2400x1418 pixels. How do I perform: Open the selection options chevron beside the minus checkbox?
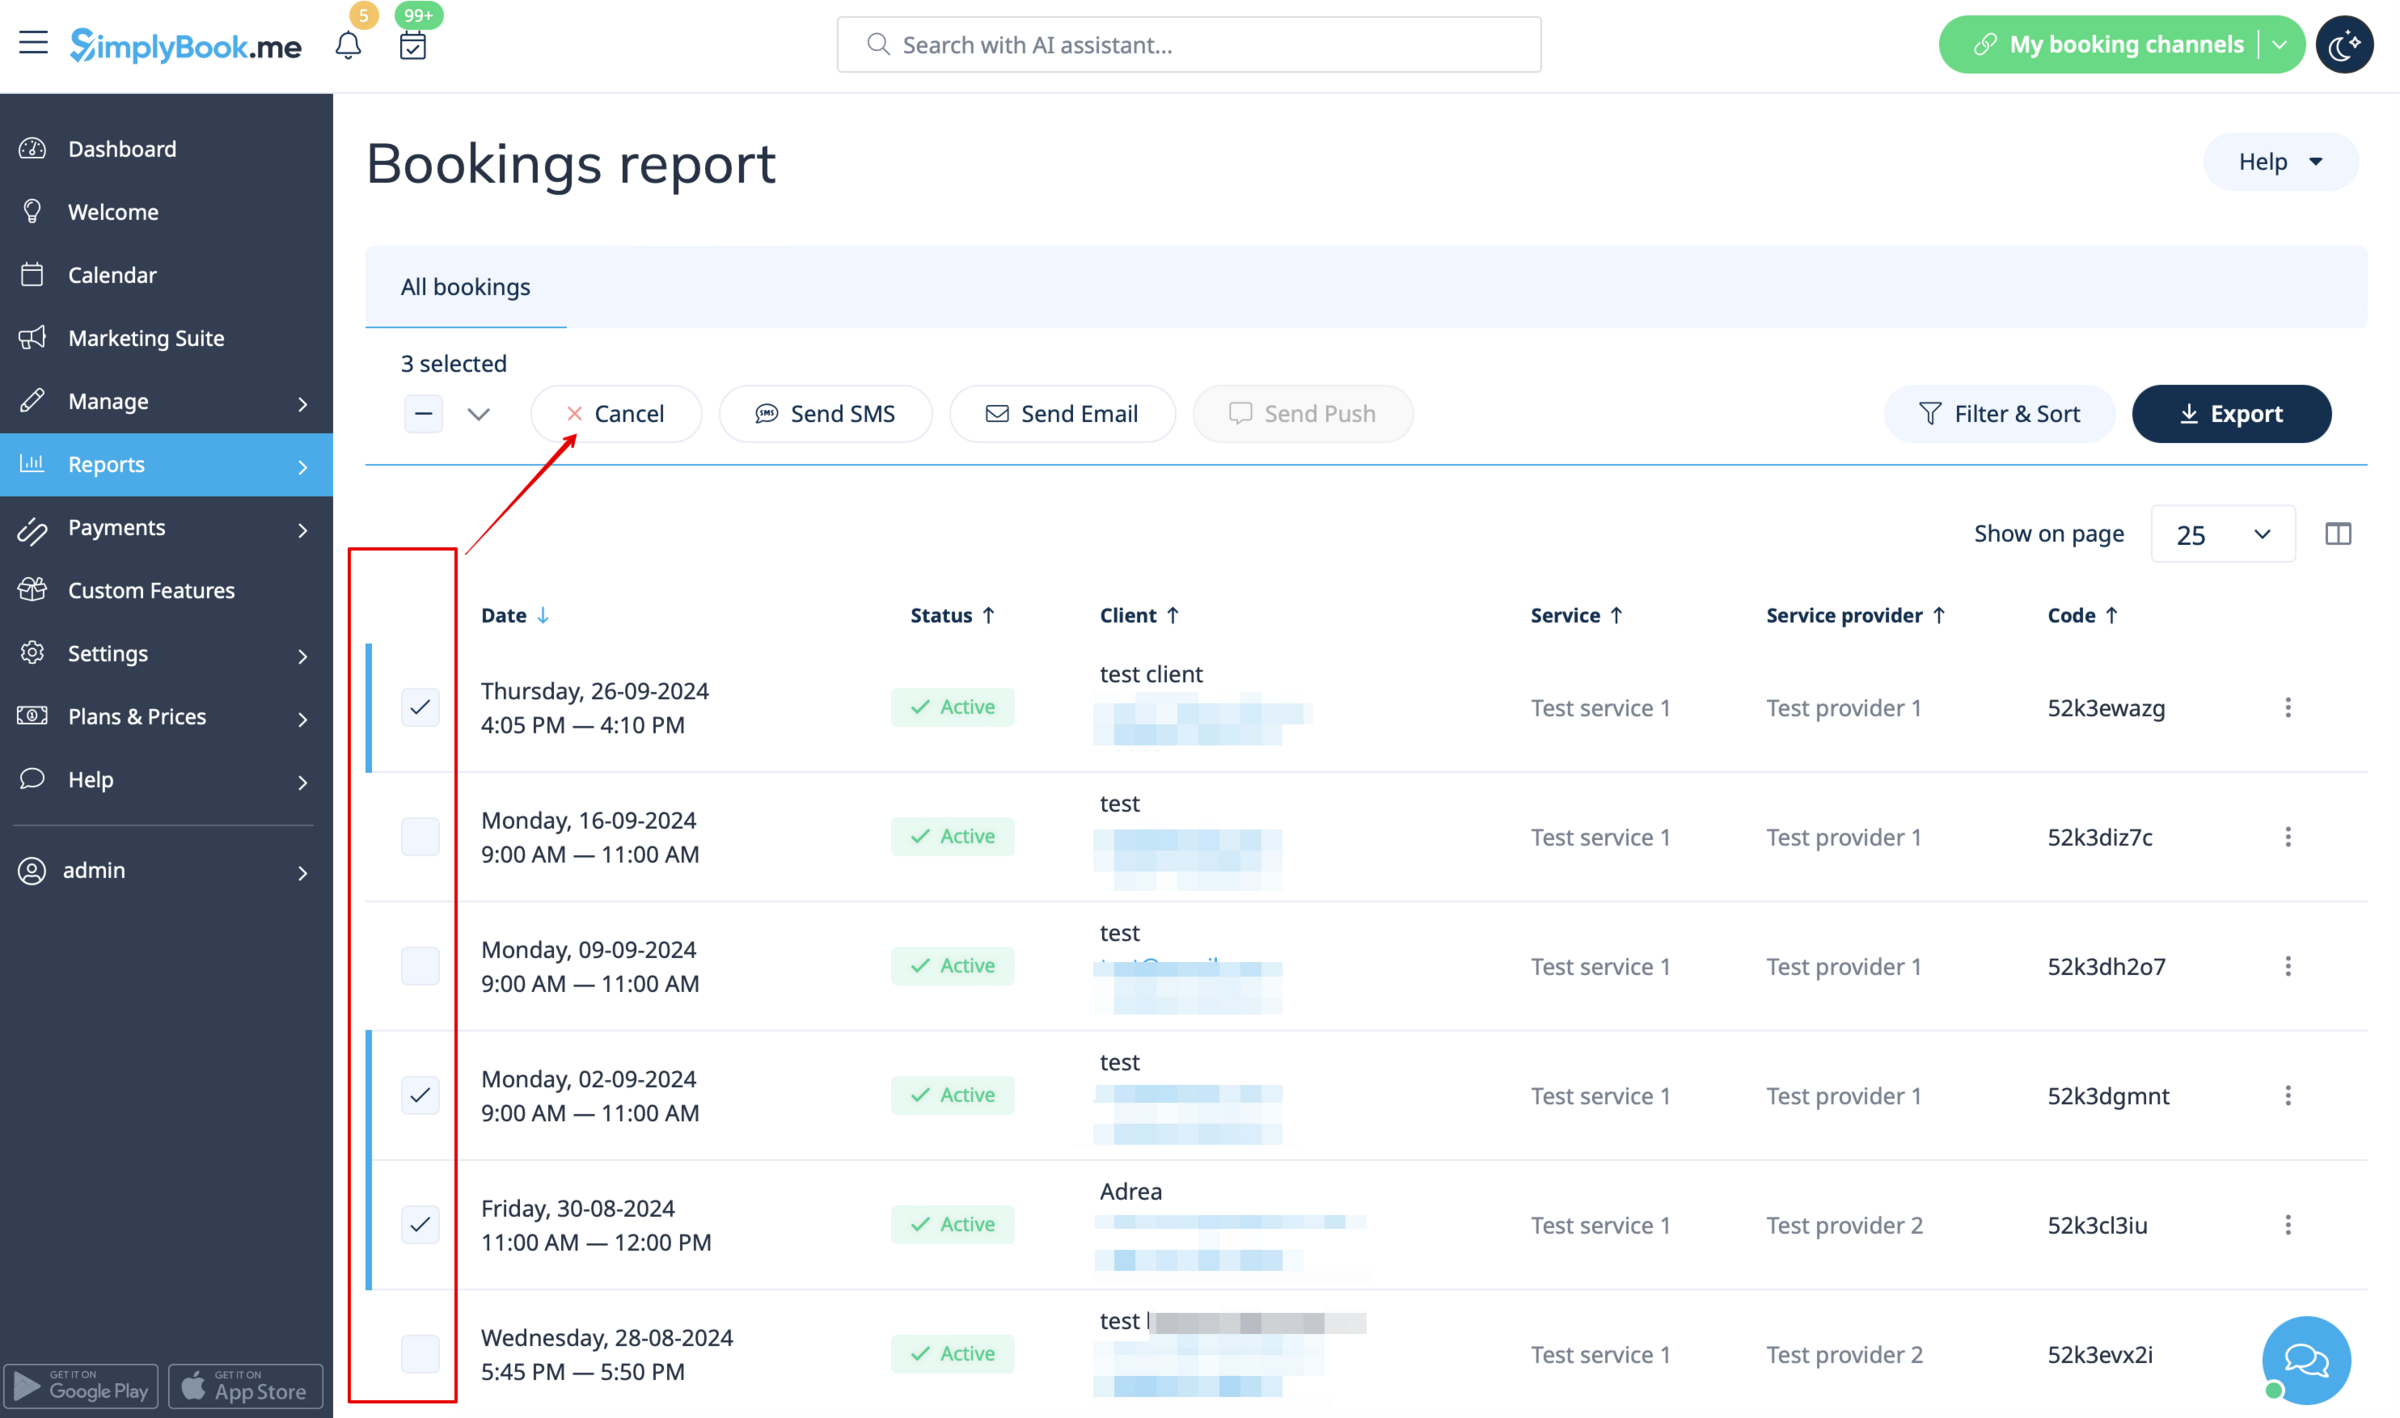click(479, 413)
